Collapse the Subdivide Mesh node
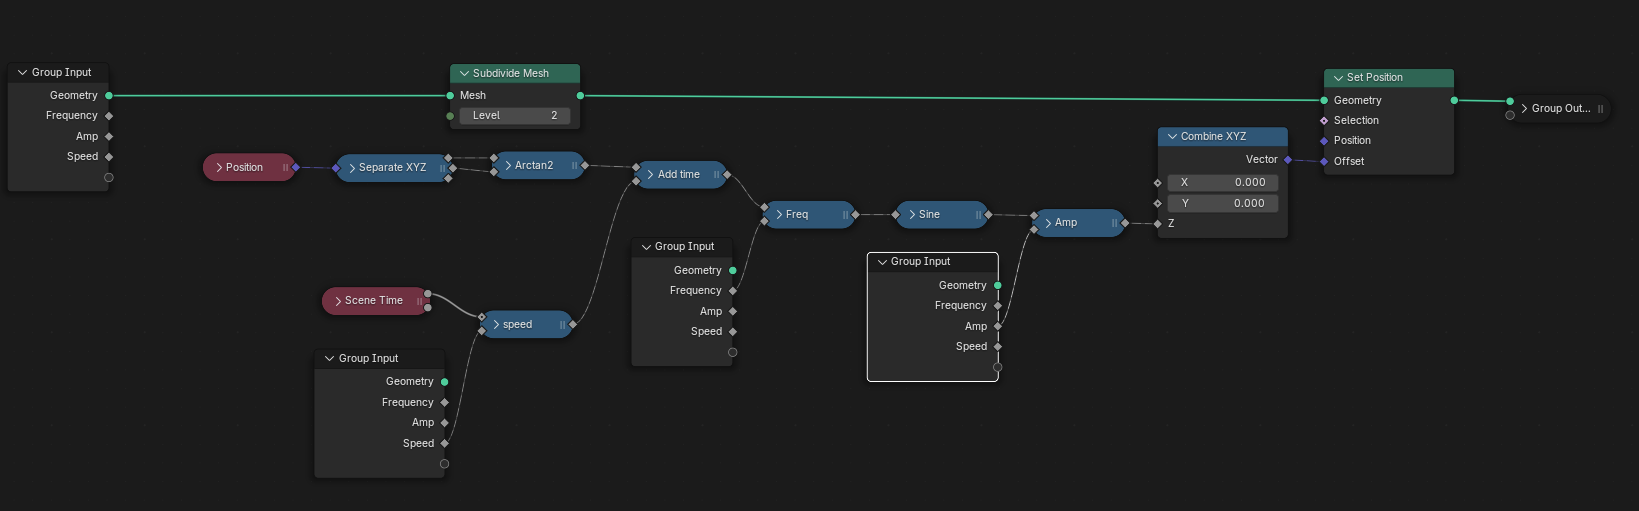 (464, 74)
